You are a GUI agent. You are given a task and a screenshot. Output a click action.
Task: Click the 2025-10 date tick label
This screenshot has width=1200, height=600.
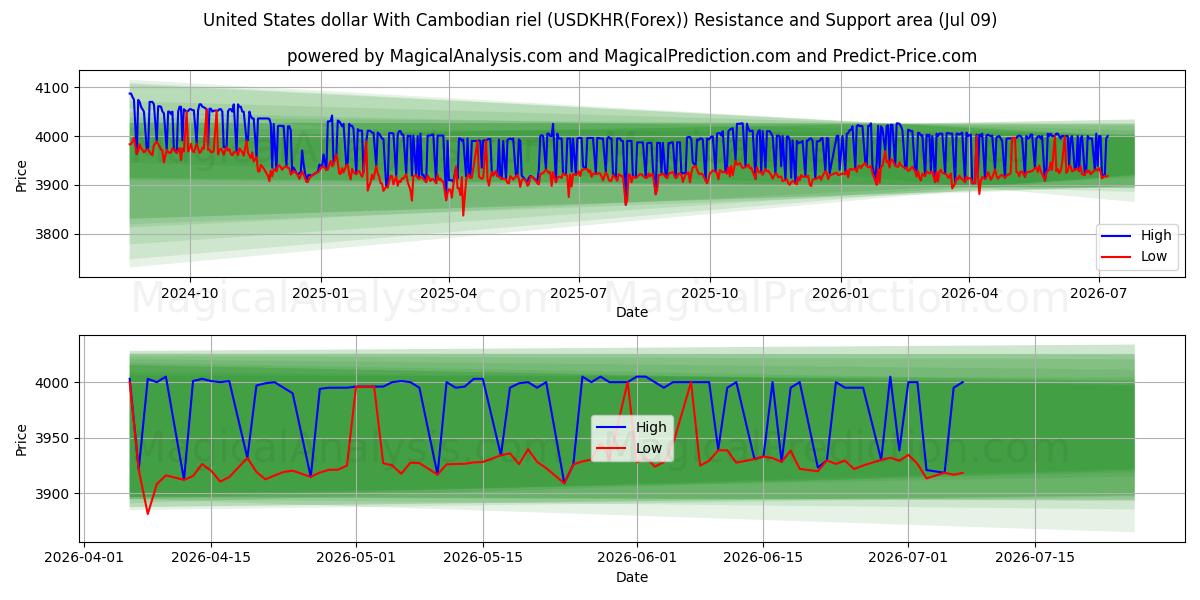coord(710,293)
